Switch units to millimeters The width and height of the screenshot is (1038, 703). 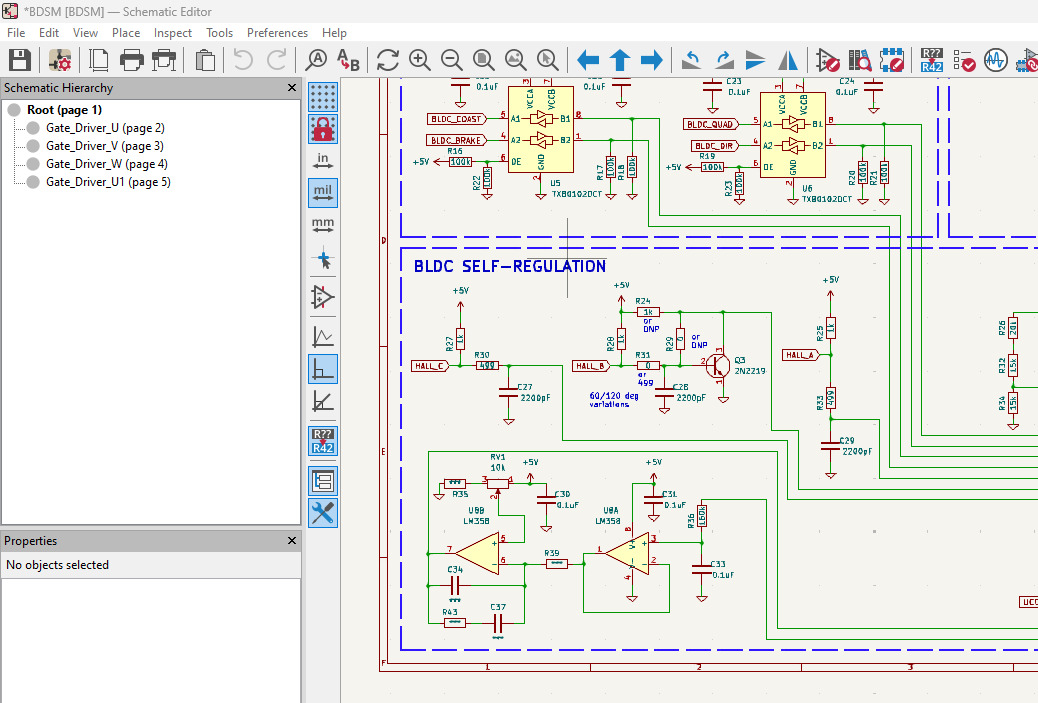323,224
